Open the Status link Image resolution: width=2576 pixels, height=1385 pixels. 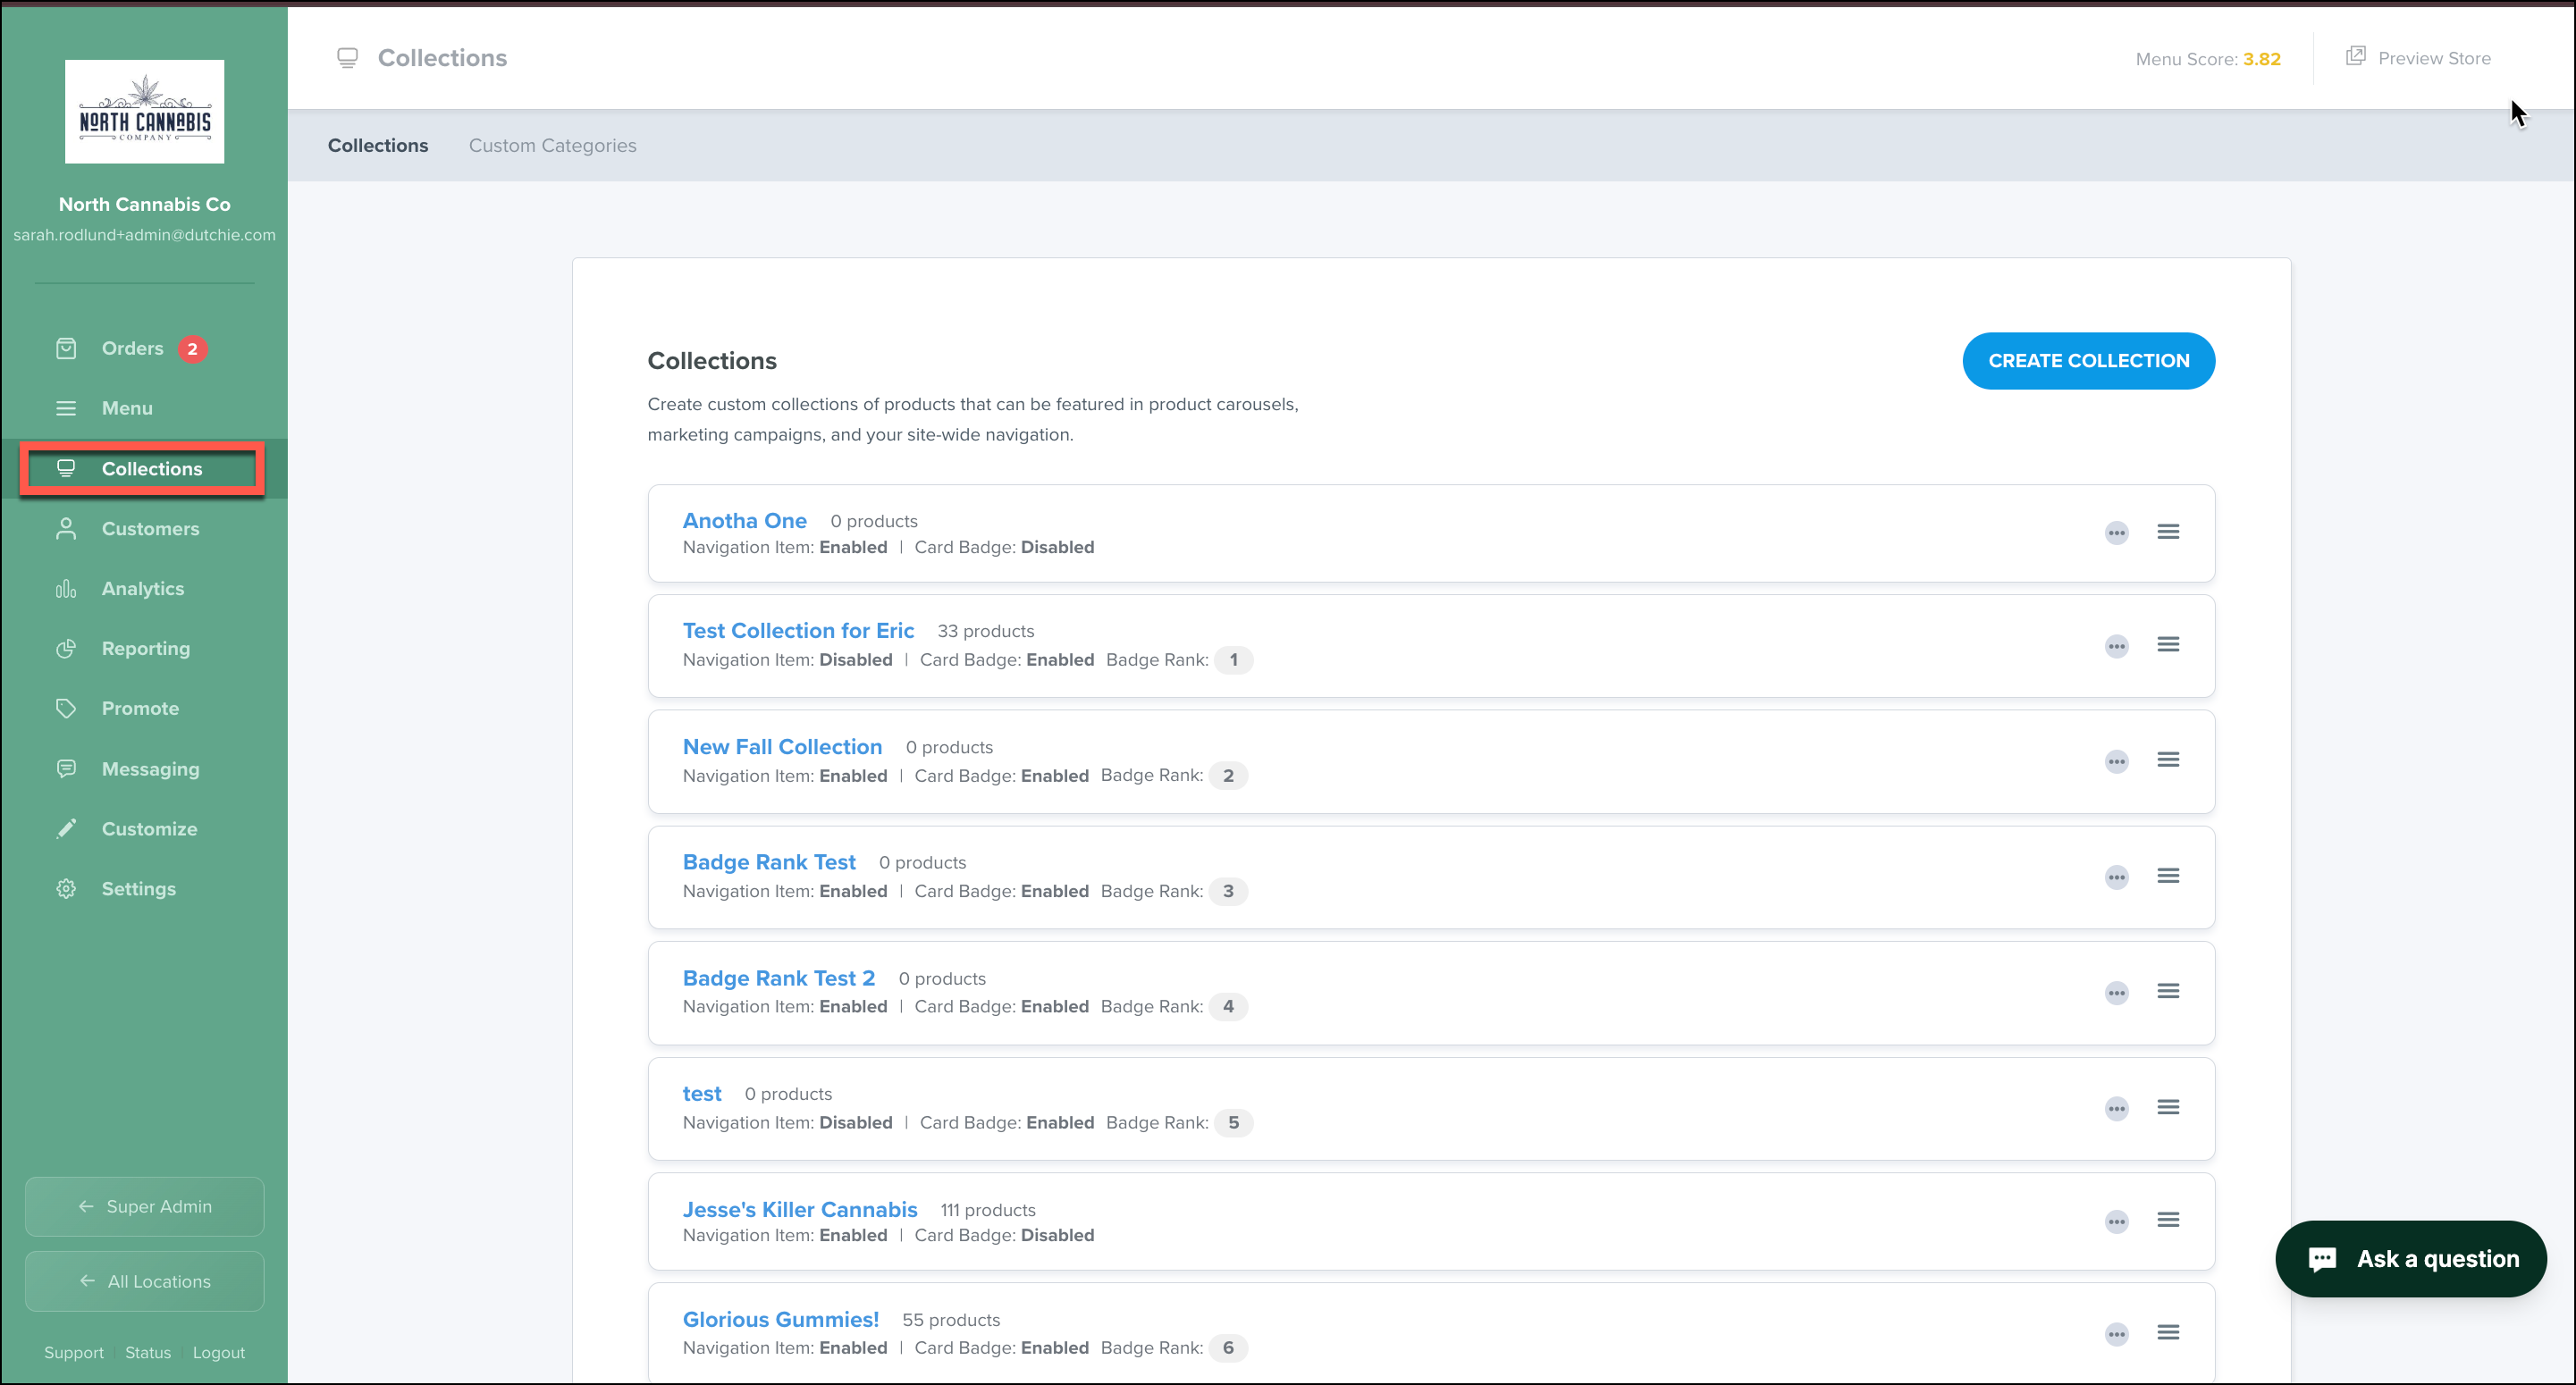pos(148,1353)
